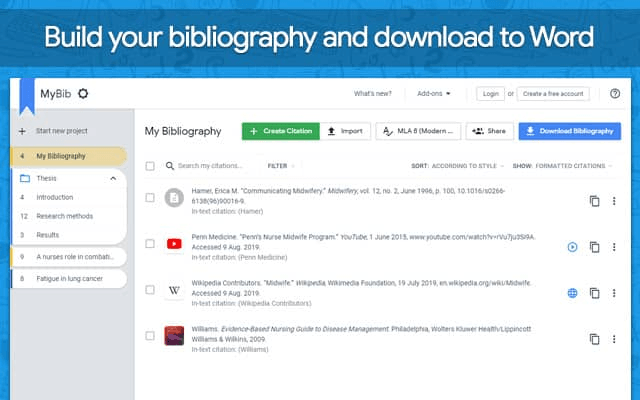Click the Login button

[x=491, y=93]
